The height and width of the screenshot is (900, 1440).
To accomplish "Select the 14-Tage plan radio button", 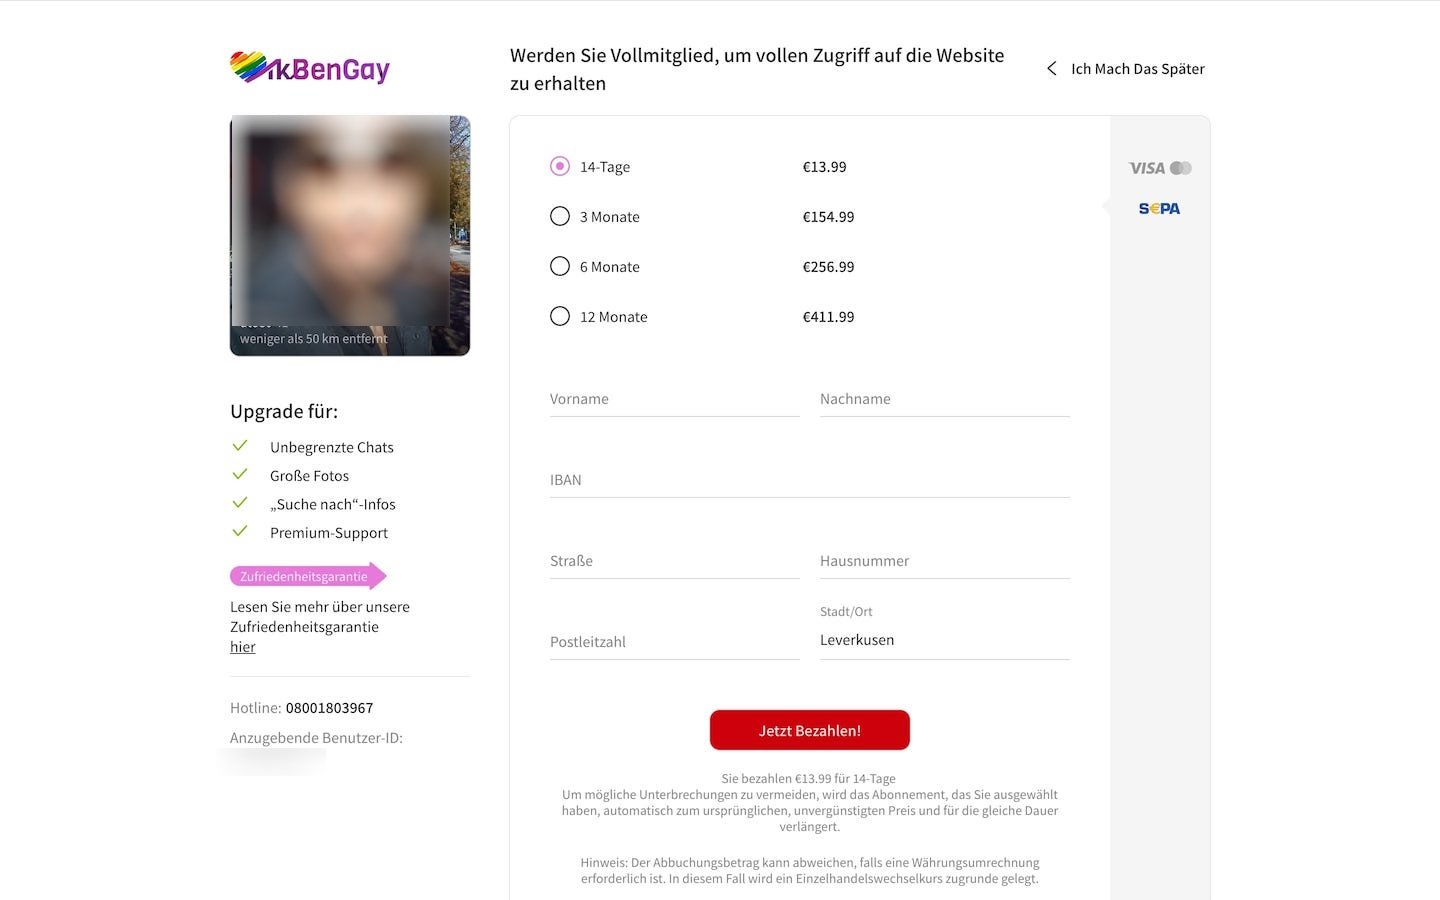I will click(x=560, y=167).
